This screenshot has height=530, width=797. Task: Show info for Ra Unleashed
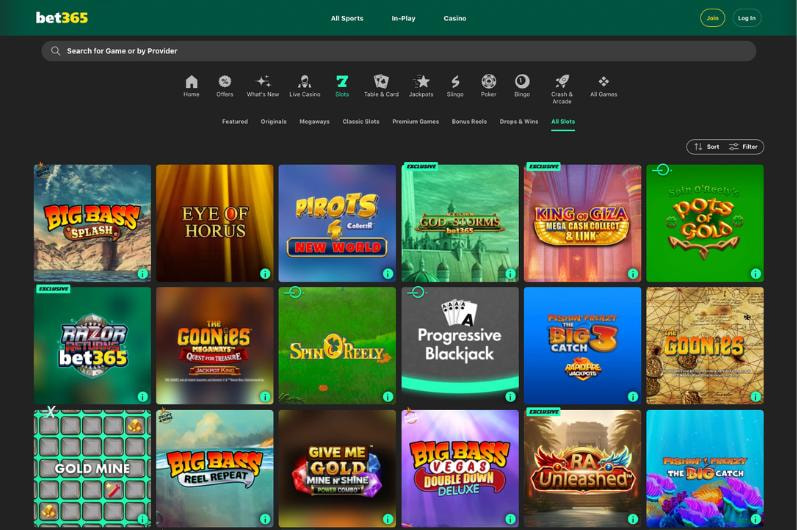click(x=633, y=519)
